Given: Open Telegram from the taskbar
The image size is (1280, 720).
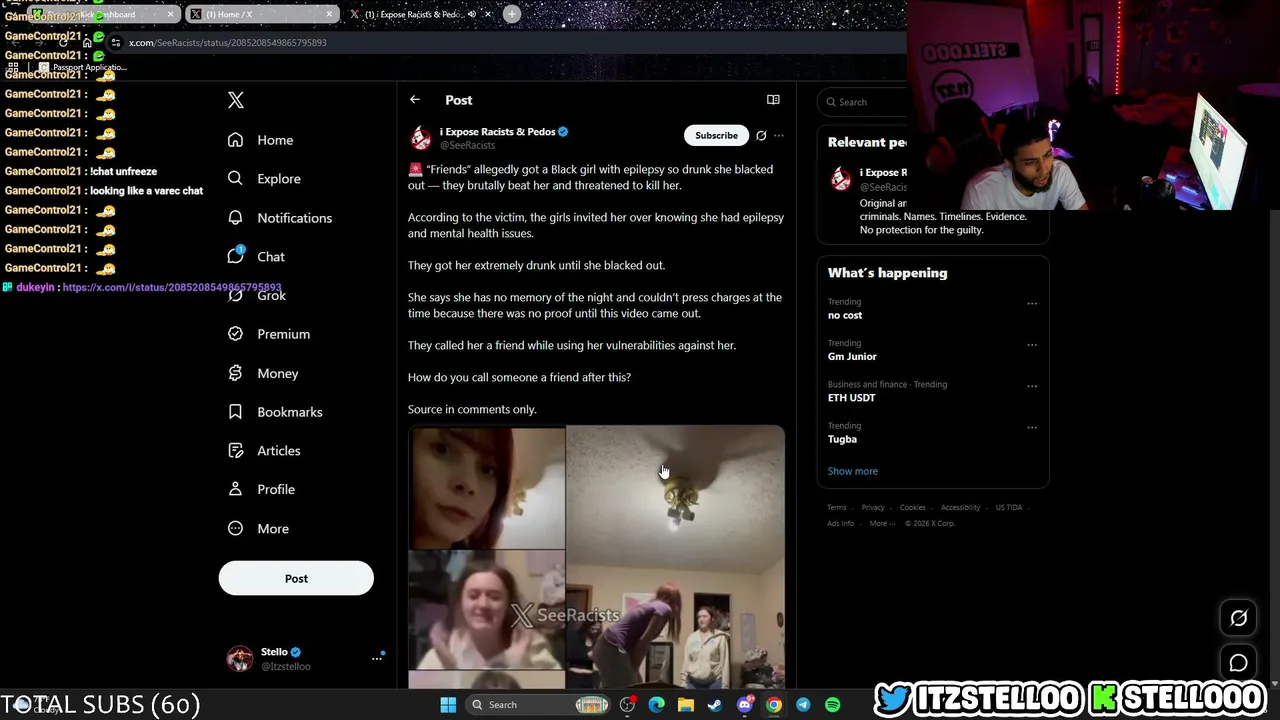Looking at the screenshot, I should [803, 705].
